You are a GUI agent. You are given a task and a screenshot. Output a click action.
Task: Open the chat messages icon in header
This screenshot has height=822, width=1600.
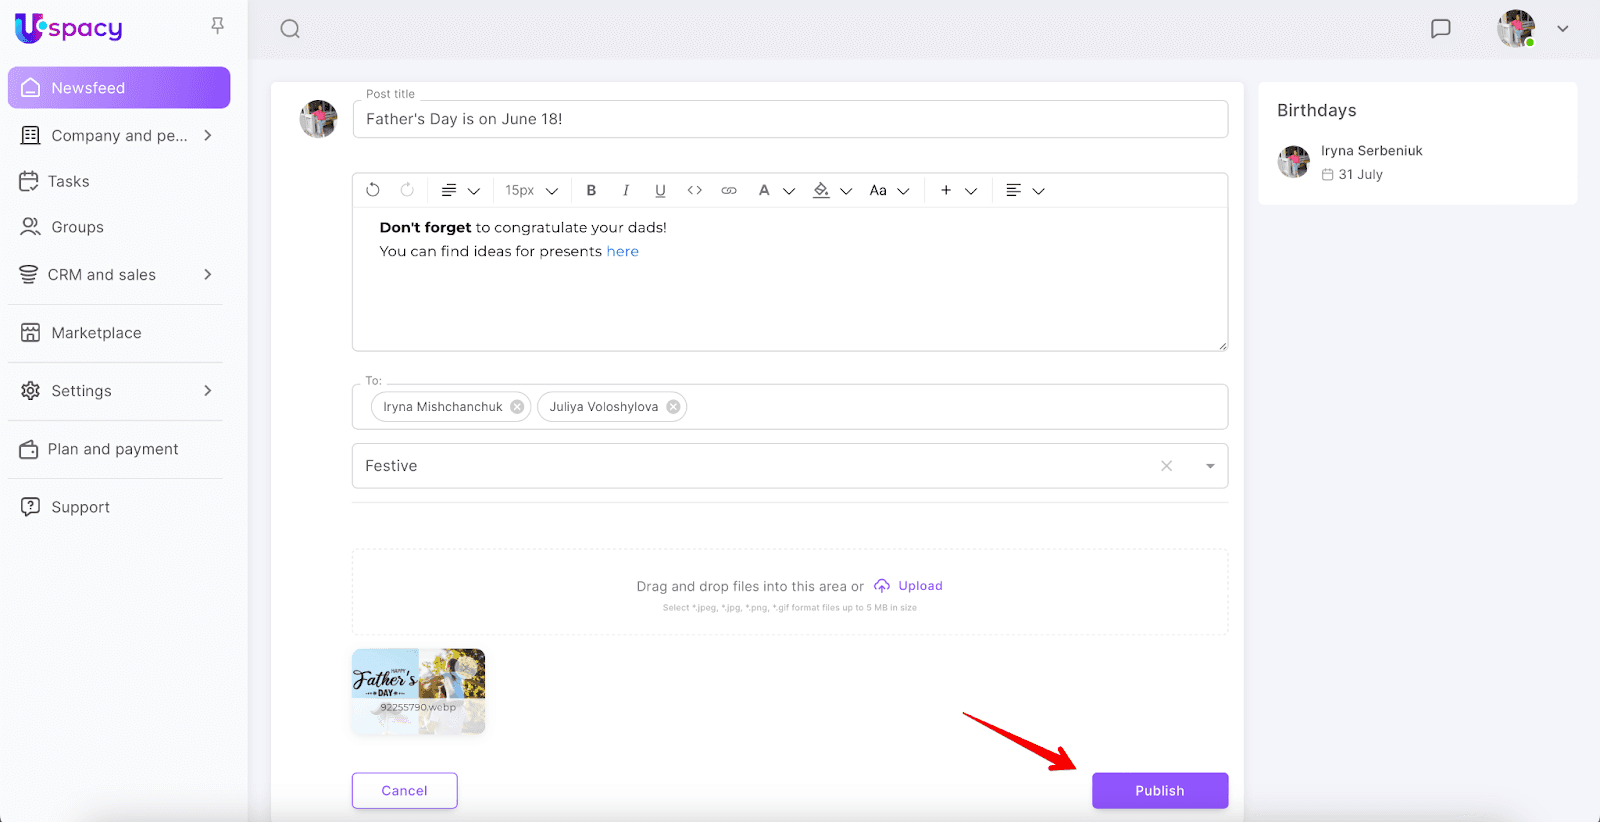(x=1440, y=29)
